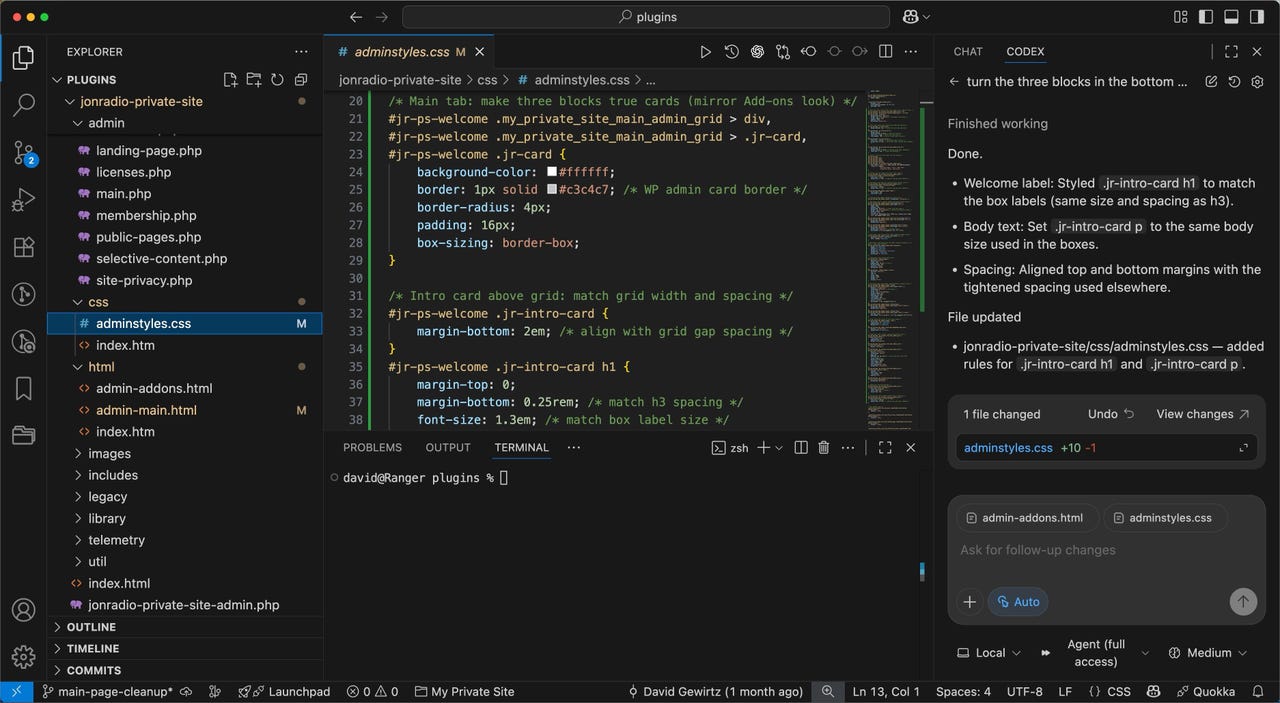Switch to the CODEX tab
The image size is (1280, 703).
tap(1025, 52)
